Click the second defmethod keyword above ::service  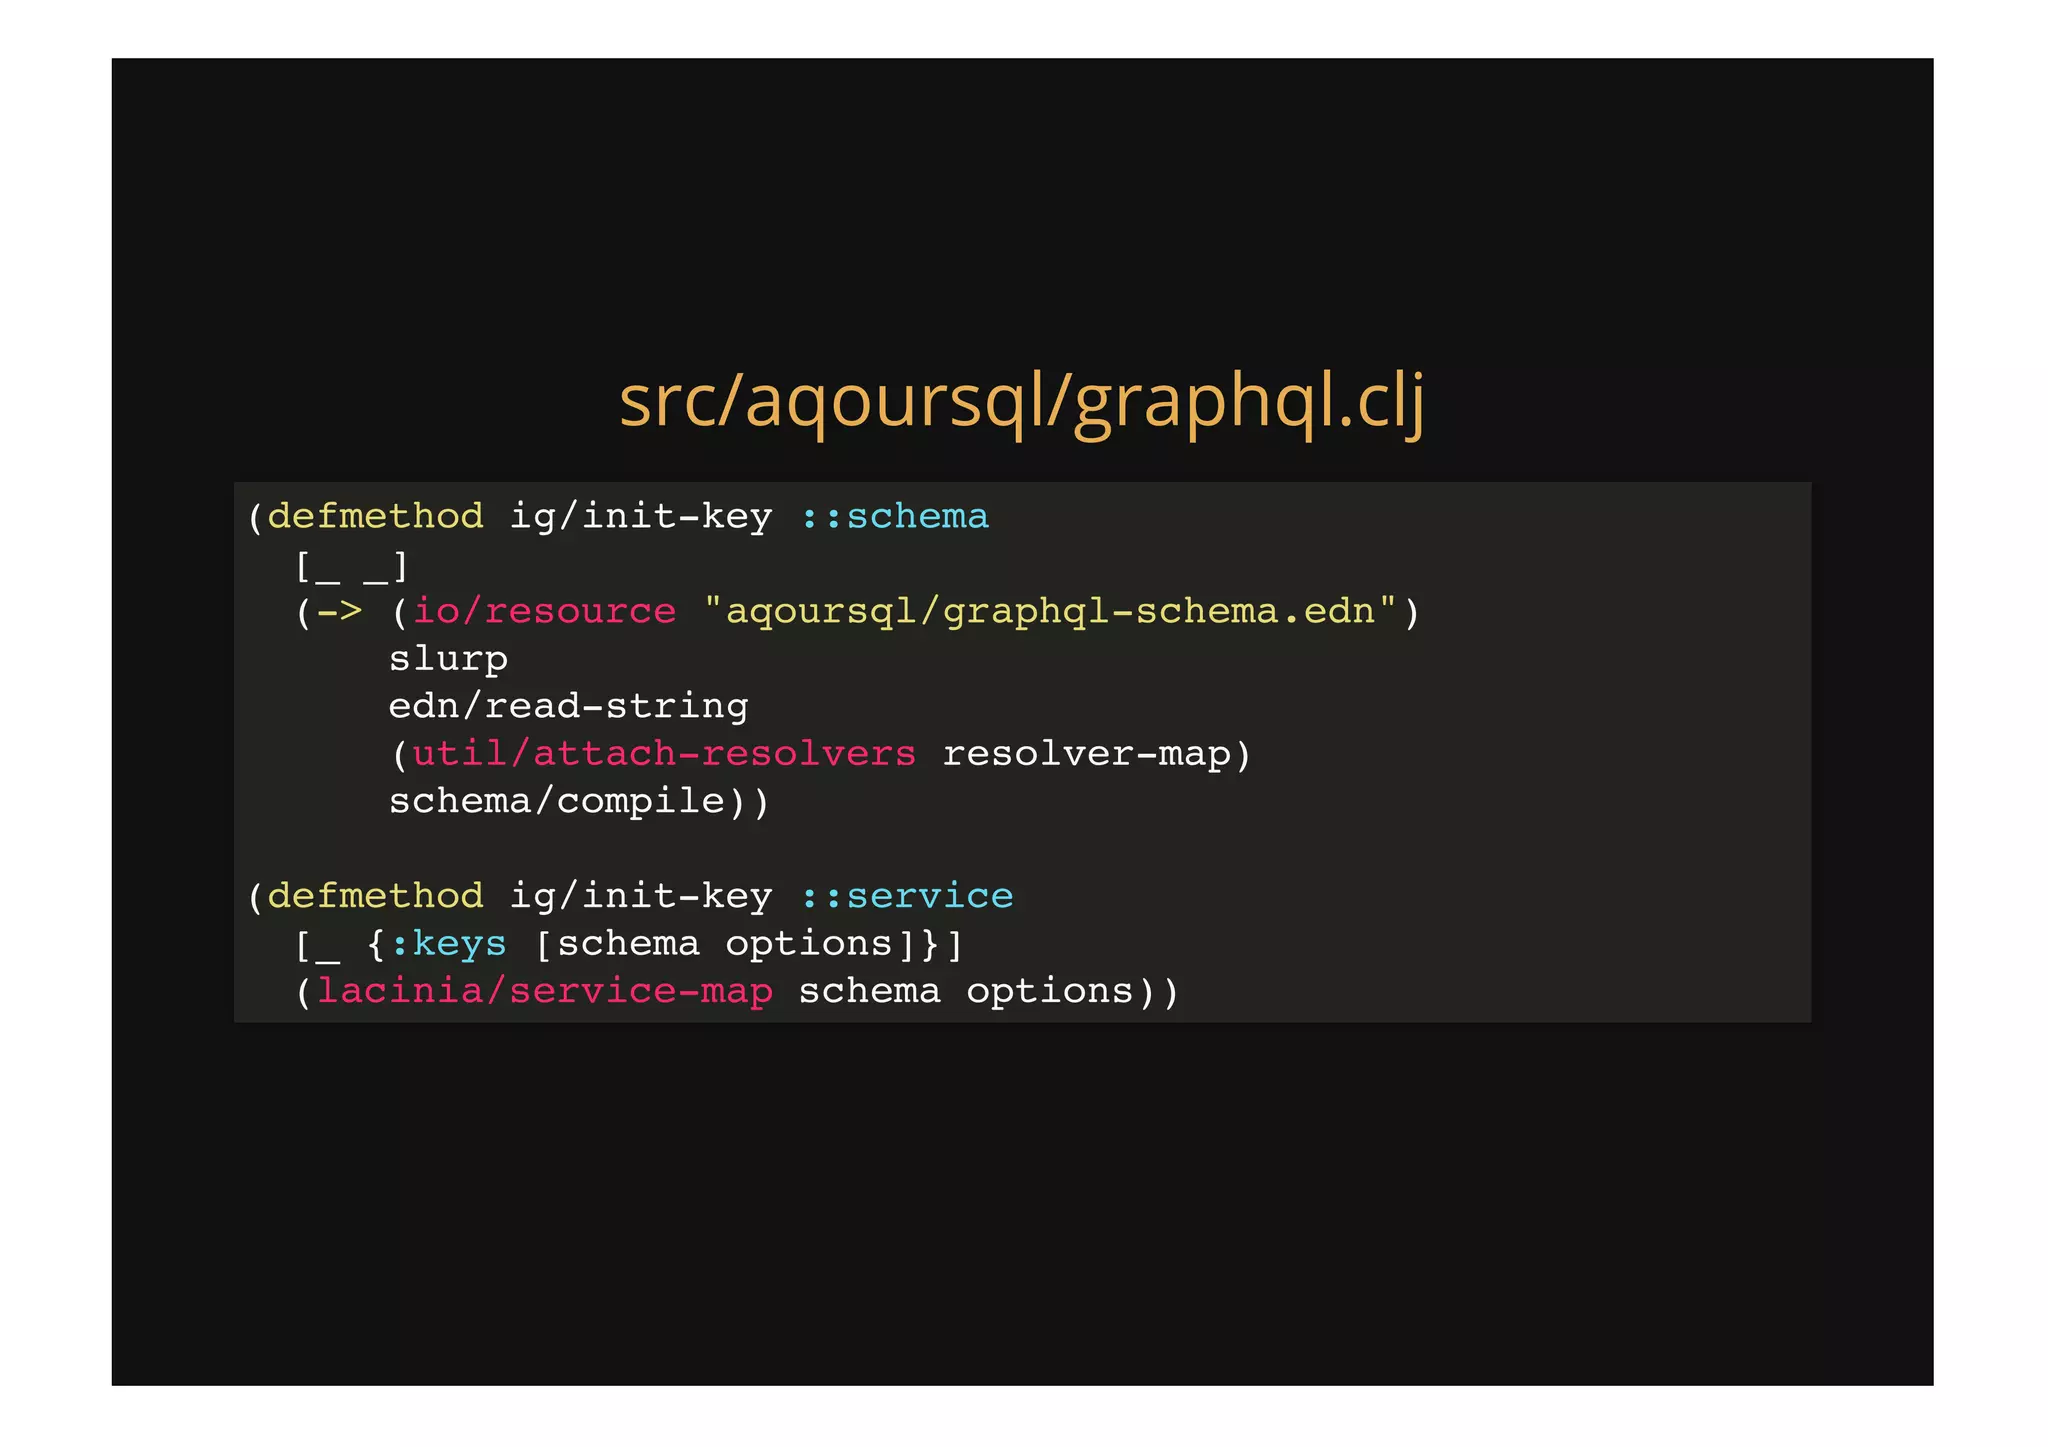376,896
